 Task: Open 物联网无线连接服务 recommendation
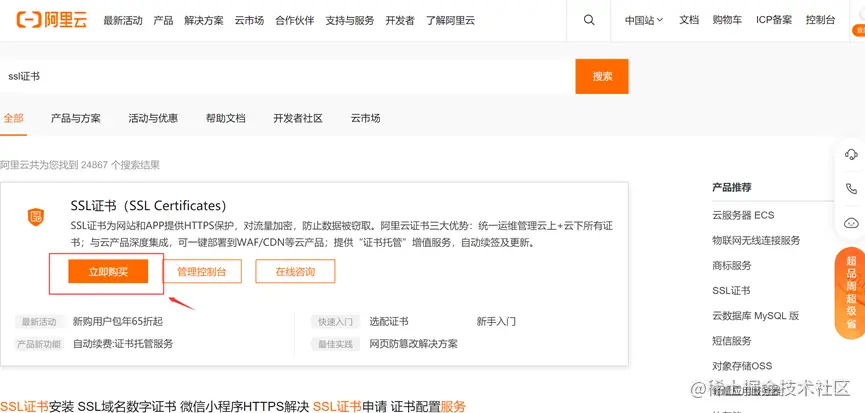[756, 240]
